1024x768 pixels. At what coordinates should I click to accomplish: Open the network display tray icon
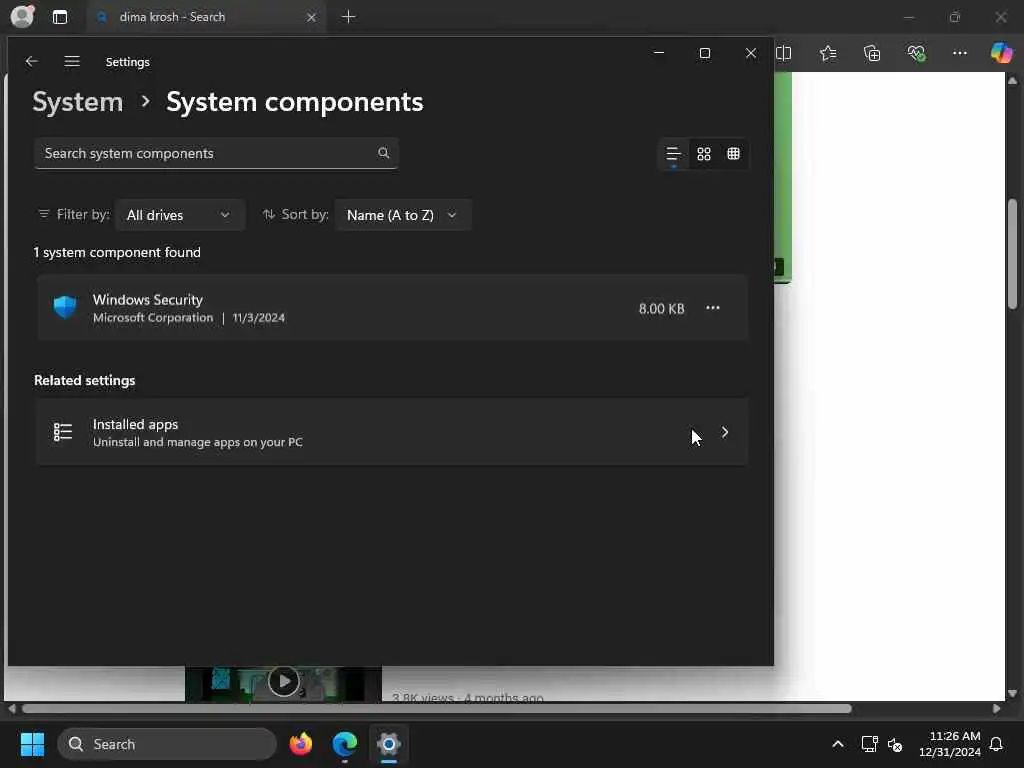[x=869, y=744]
